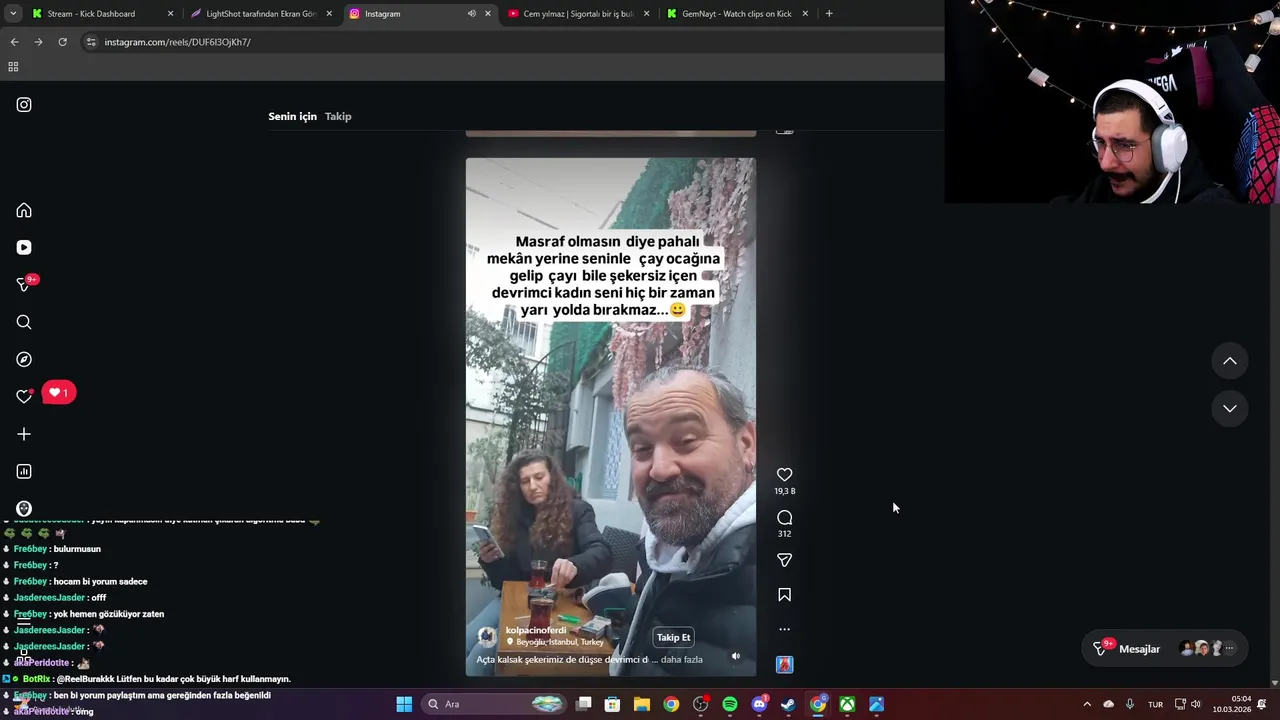The width and height of the screenshot is (1280, 720).
Task: Open notifications heart icon in sidebar
Action: point(24,397)
